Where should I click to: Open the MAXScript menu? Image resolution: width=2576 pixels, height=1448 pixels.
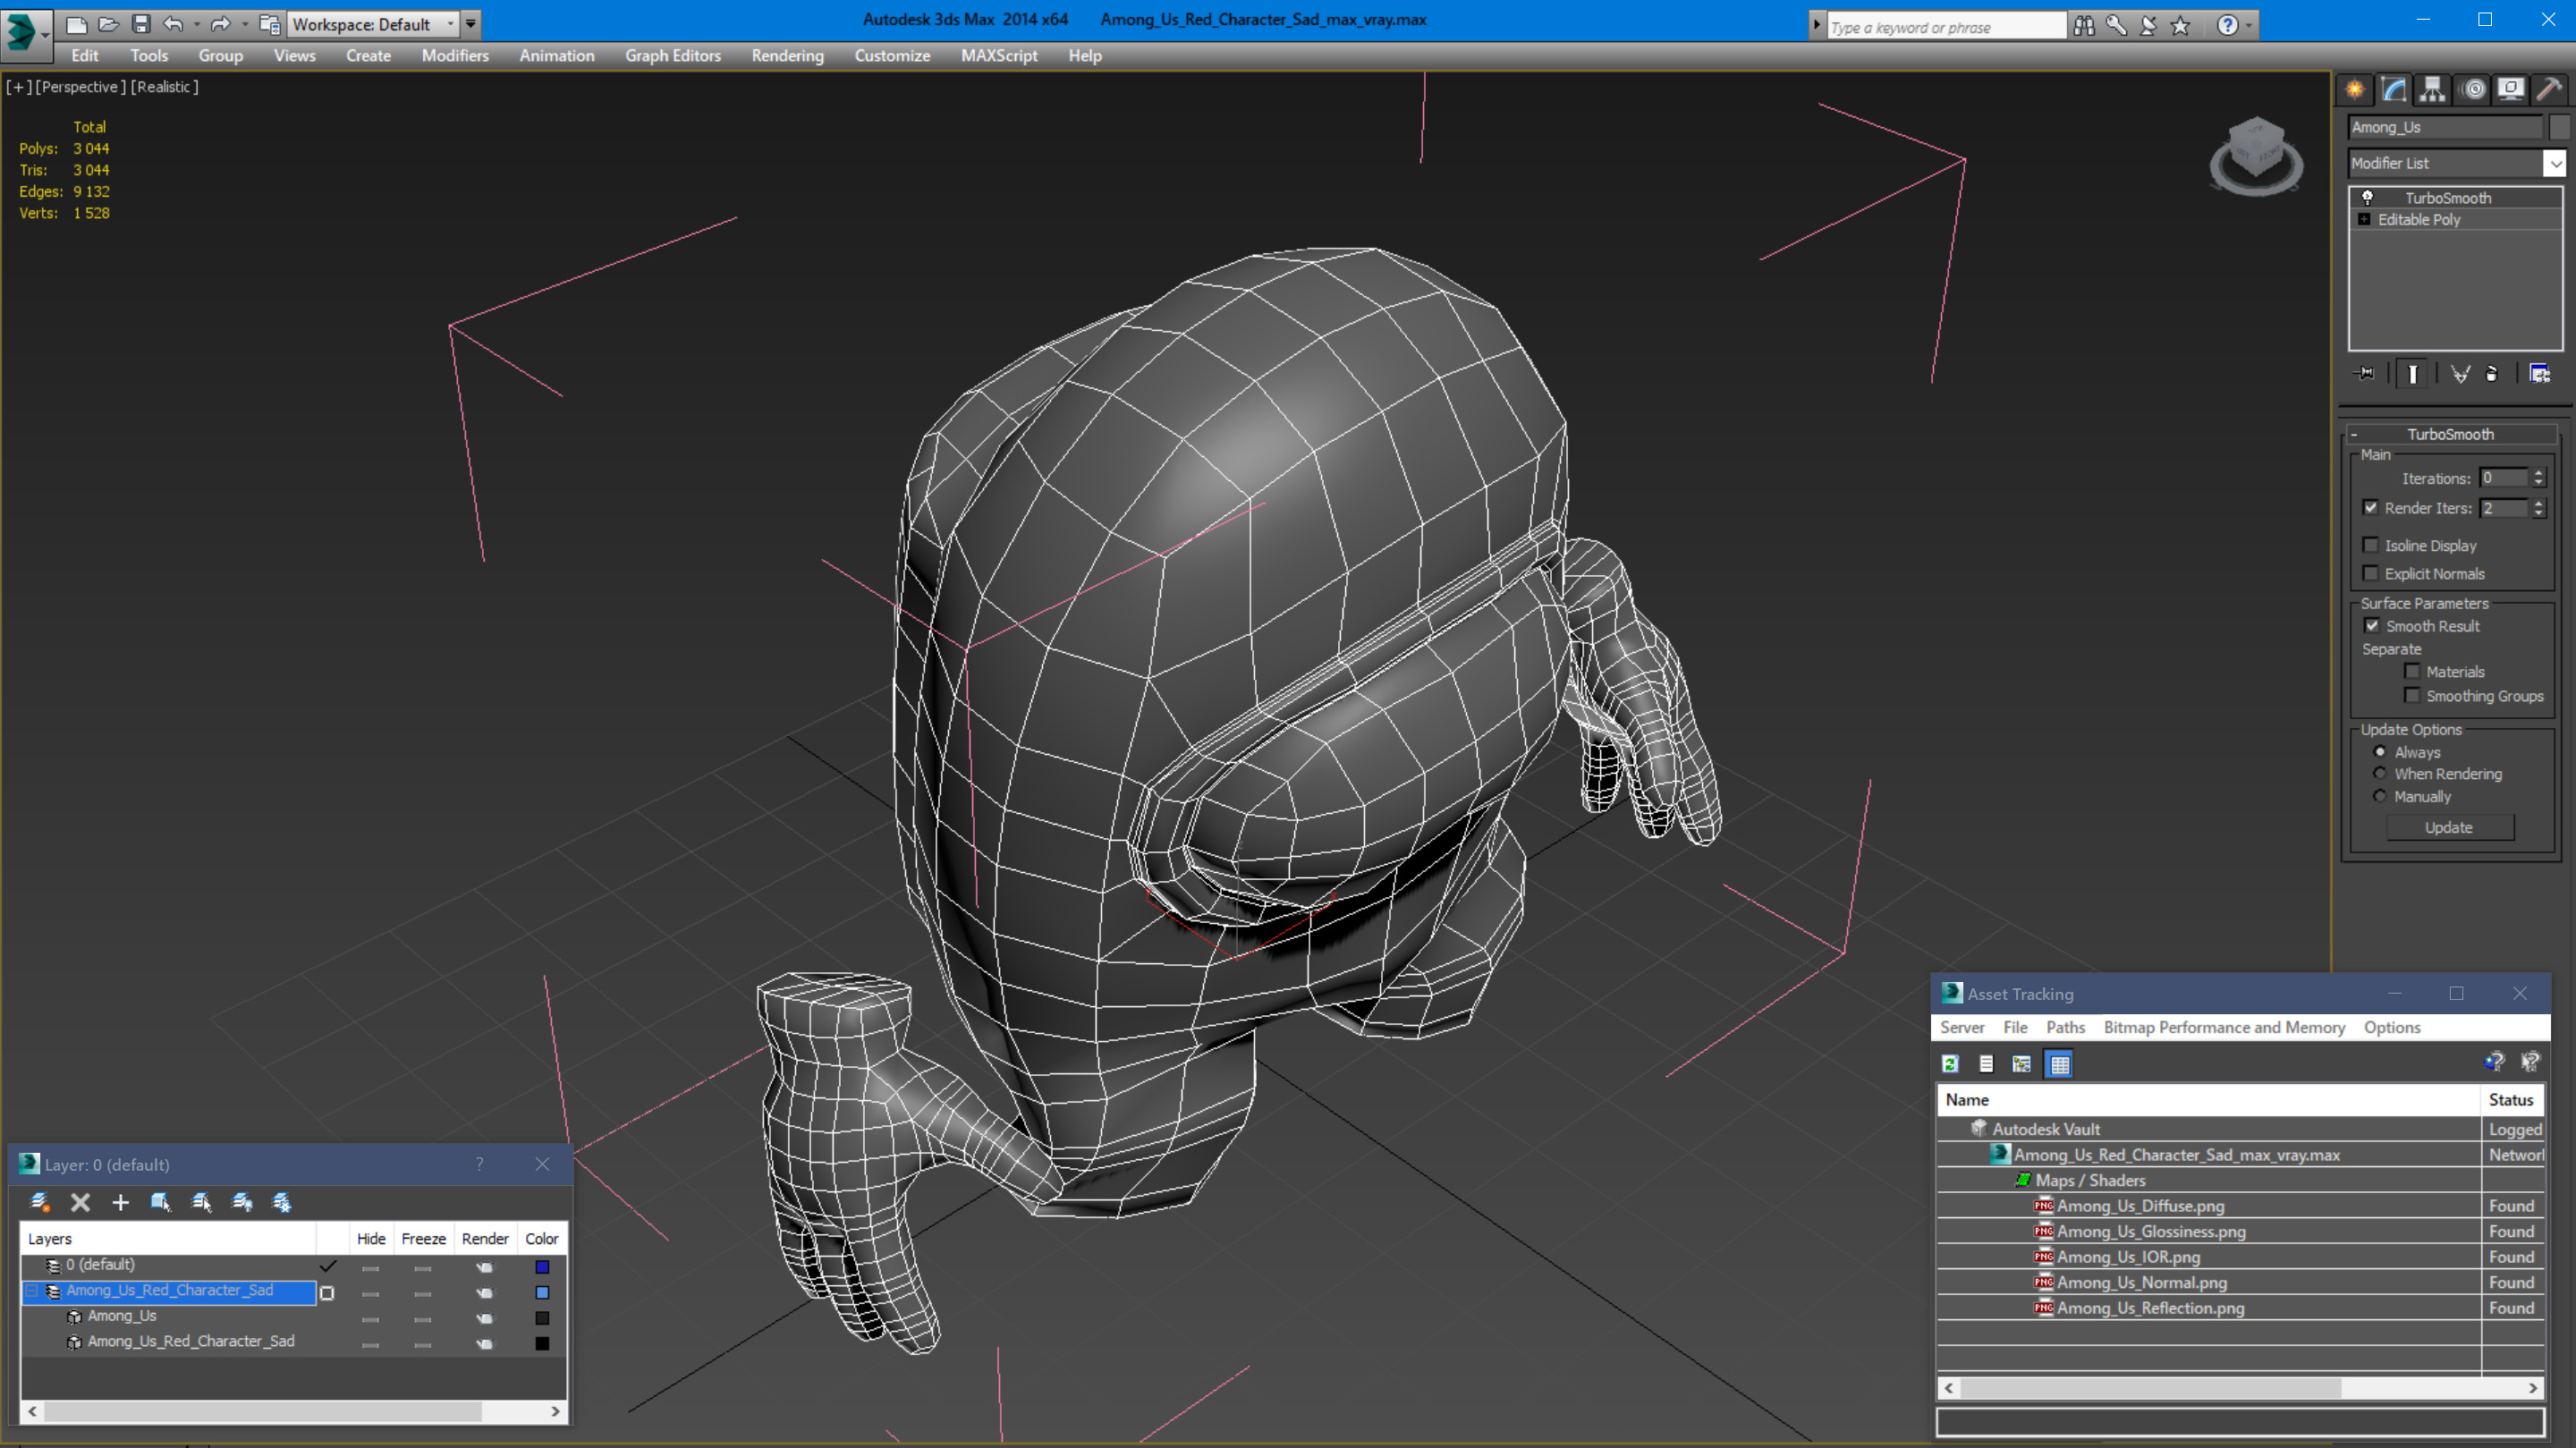tap(999, 56)
